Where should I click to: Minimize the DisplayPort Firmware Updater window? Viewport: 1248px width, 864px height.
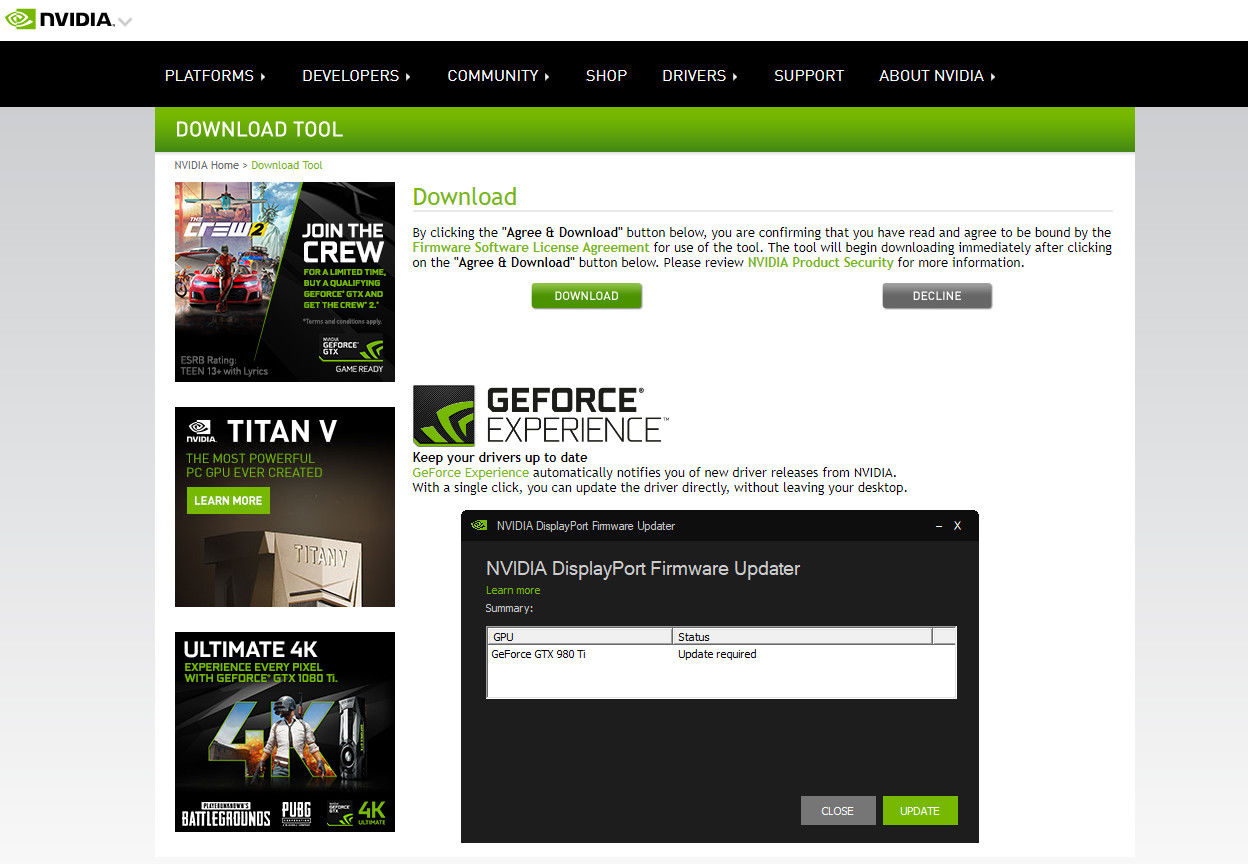[938, 525]
